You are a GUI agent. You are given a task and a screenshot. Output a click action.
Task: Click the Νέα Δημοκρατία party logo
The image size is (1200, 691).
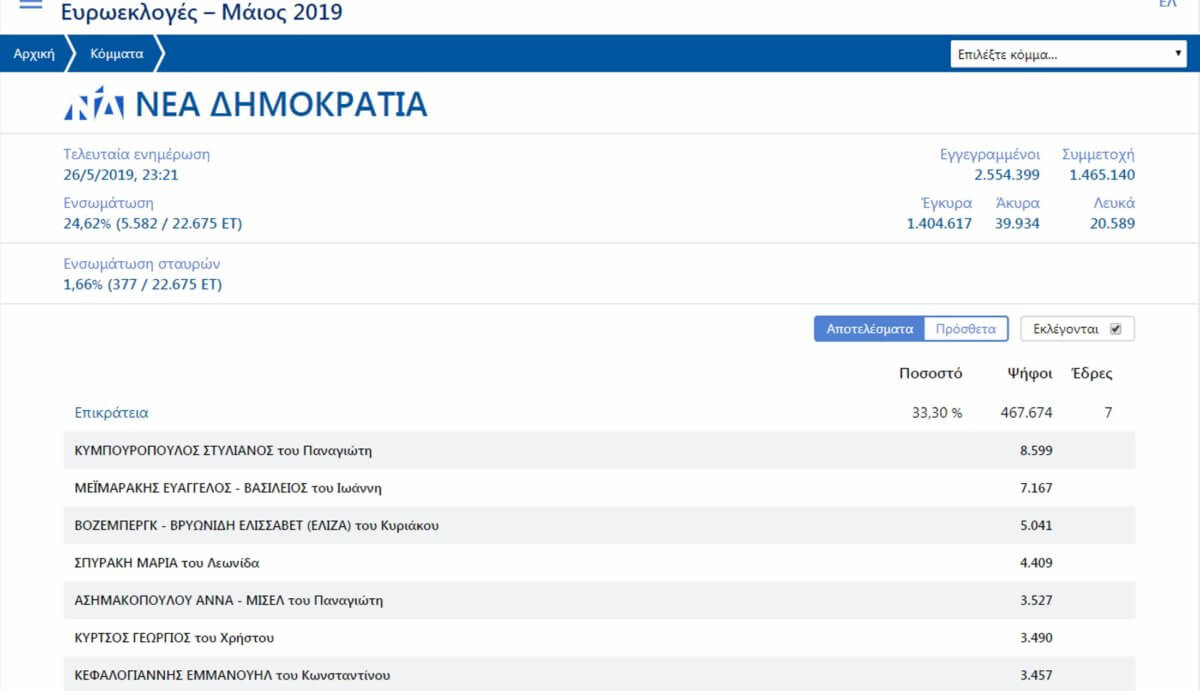pyautogui.click(x=94, y=104)
